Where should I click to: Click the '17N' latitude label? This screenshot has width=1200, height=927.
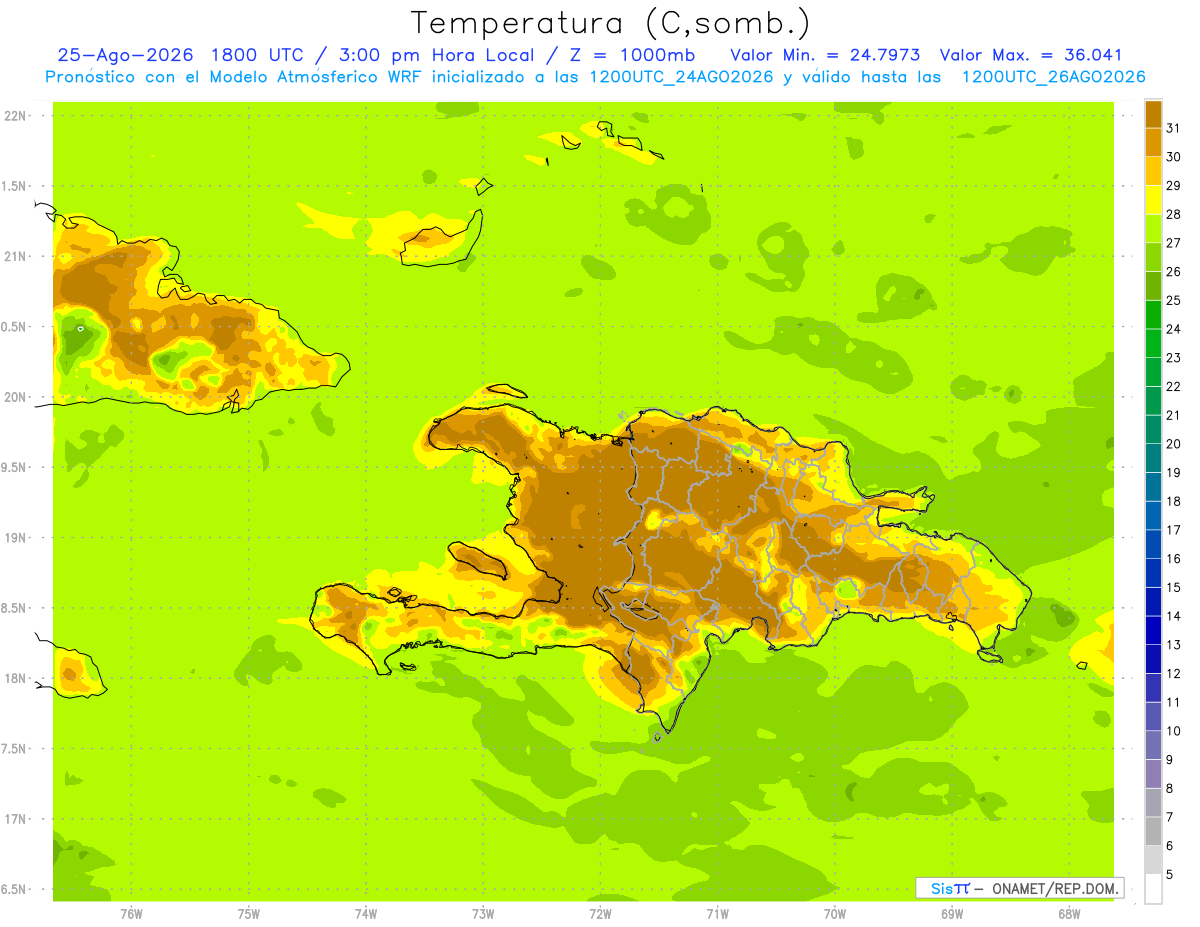[15, 819]
